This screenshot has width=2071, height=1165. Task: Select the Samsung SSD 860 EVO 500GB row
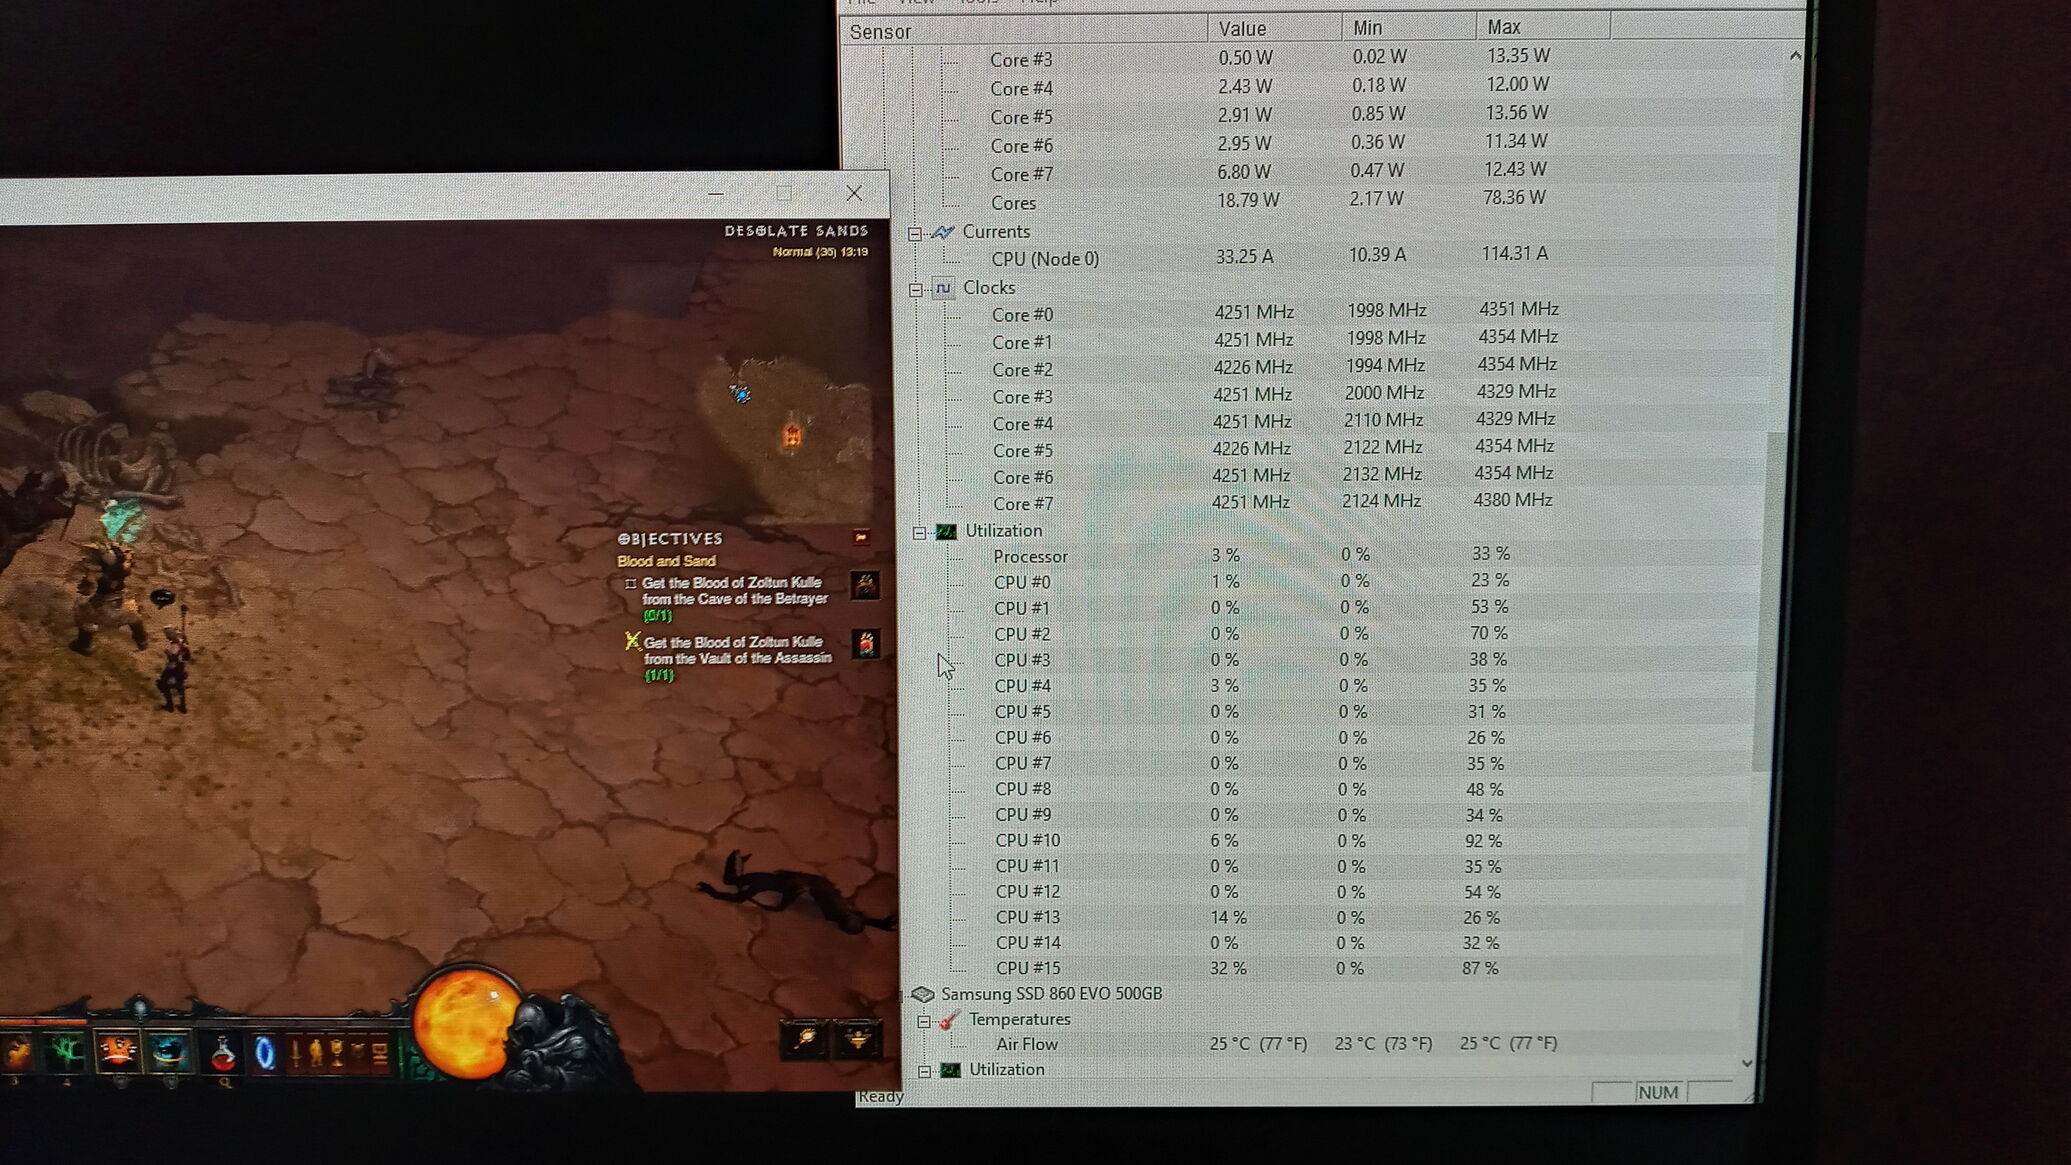[1330, 993]
